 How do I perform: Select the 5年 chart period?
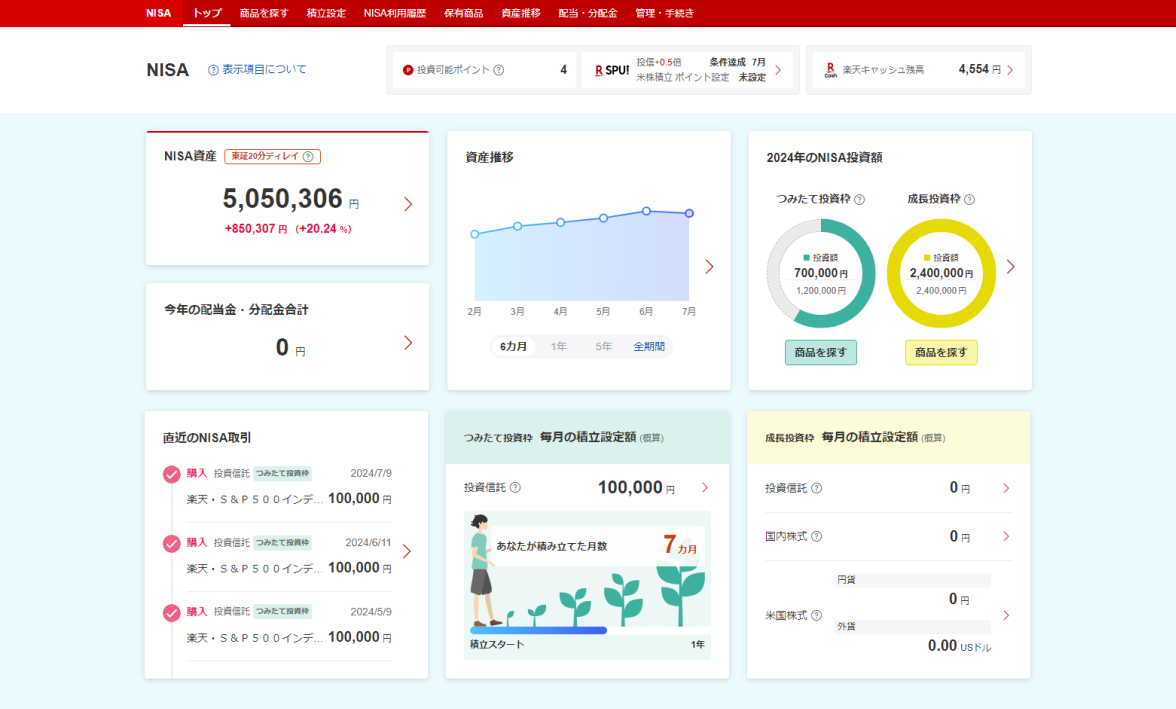[x=604, y=346]
